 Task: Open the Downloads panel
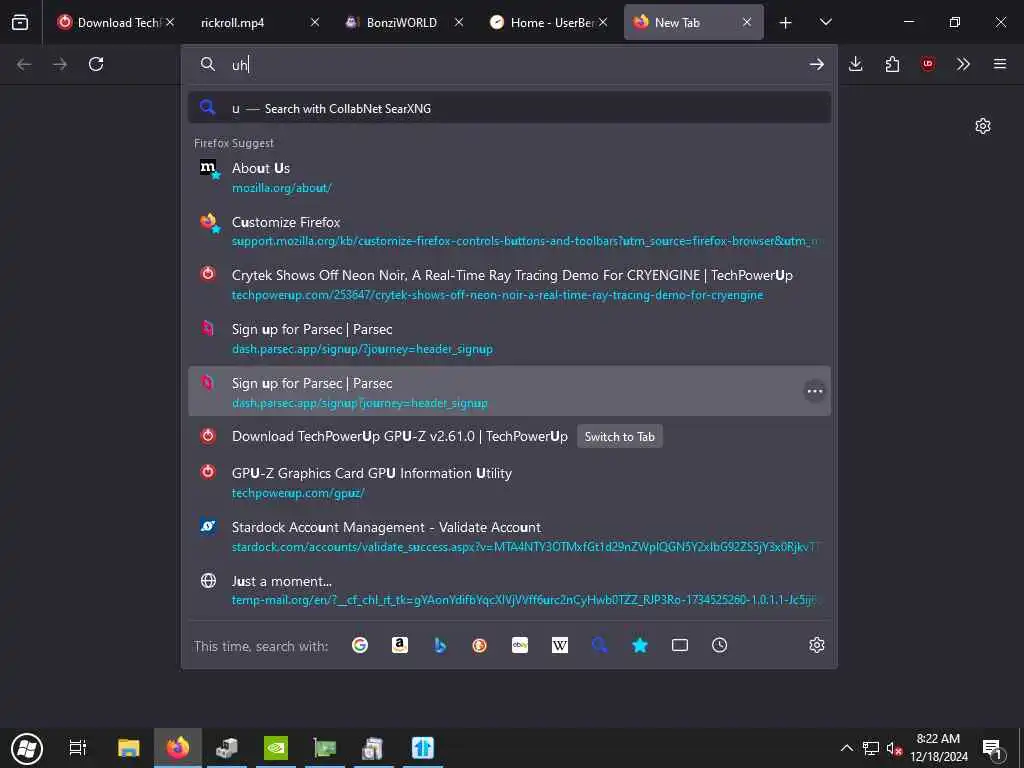(x=856, y=64)
